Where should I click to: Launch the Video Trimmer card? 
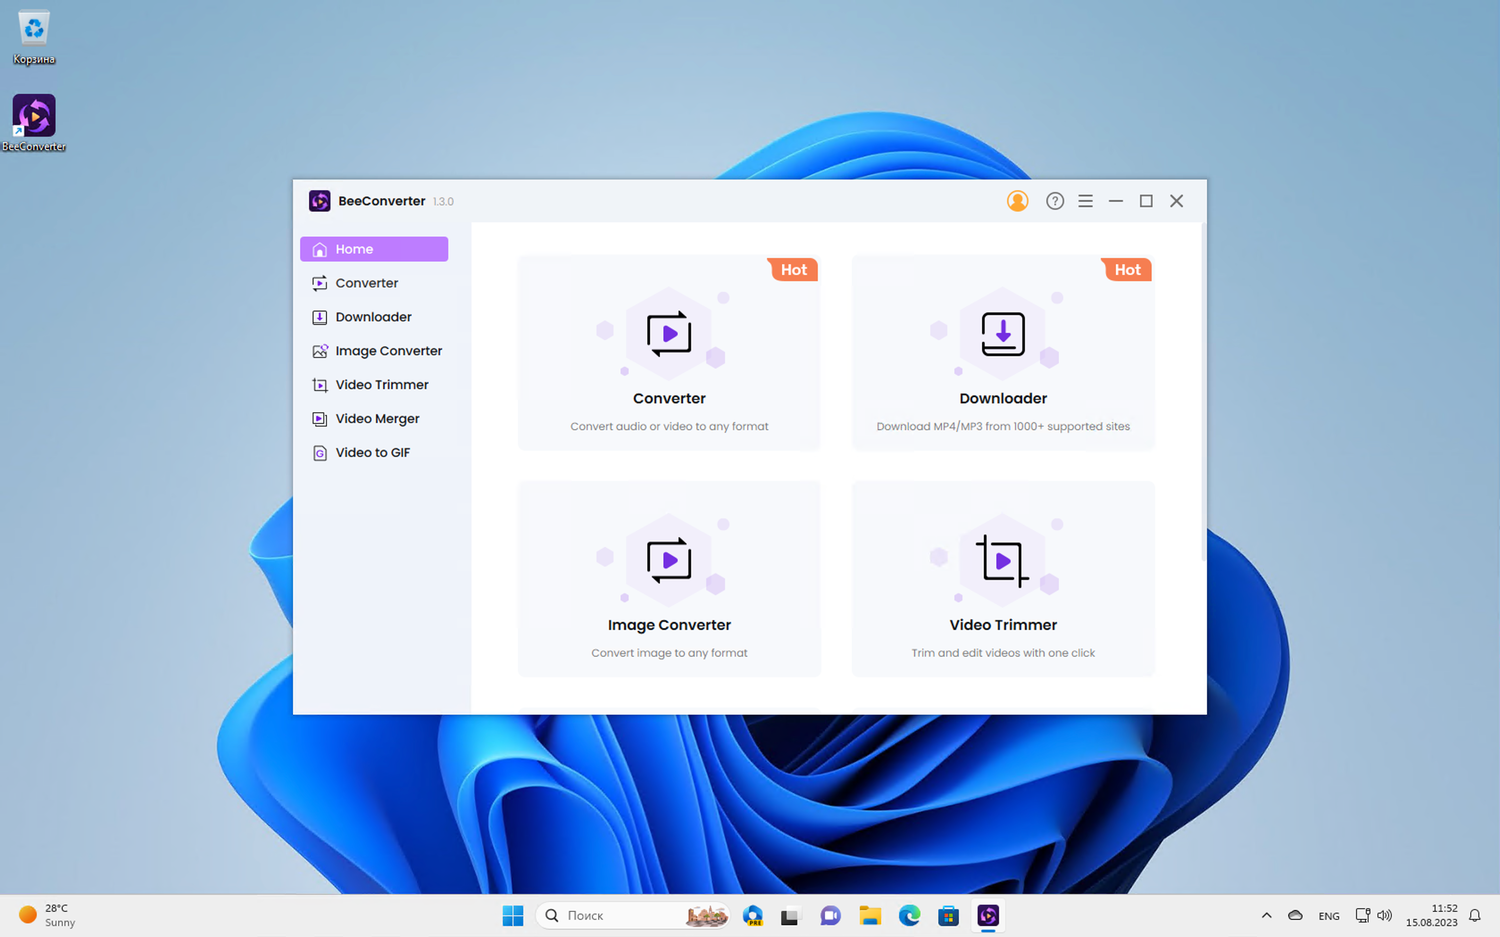click(1003, 580)
